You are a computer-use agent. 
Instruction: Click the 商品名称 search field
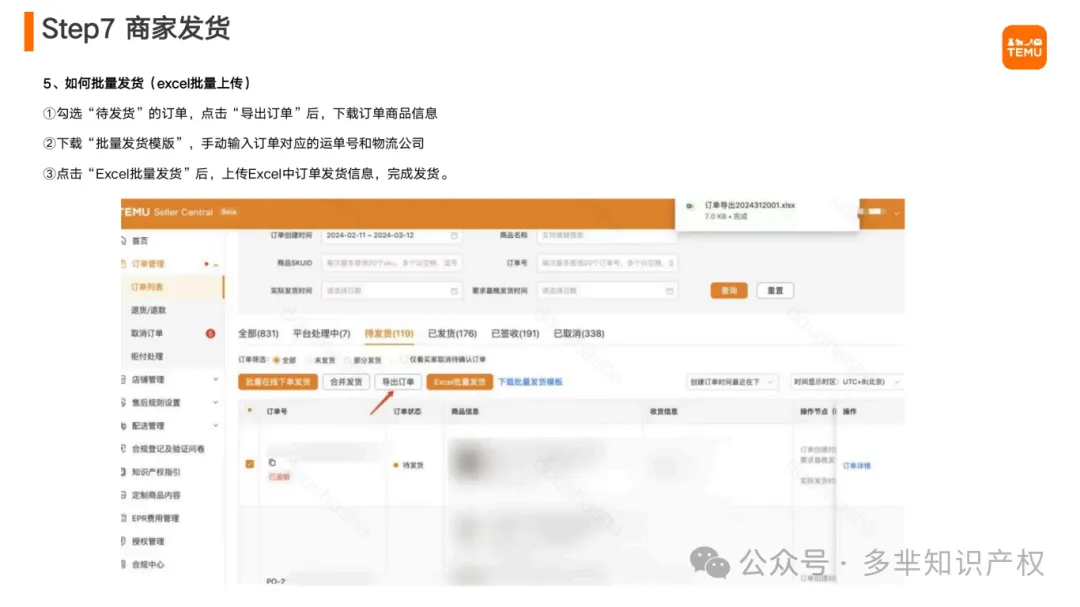[x=607, y=236]
